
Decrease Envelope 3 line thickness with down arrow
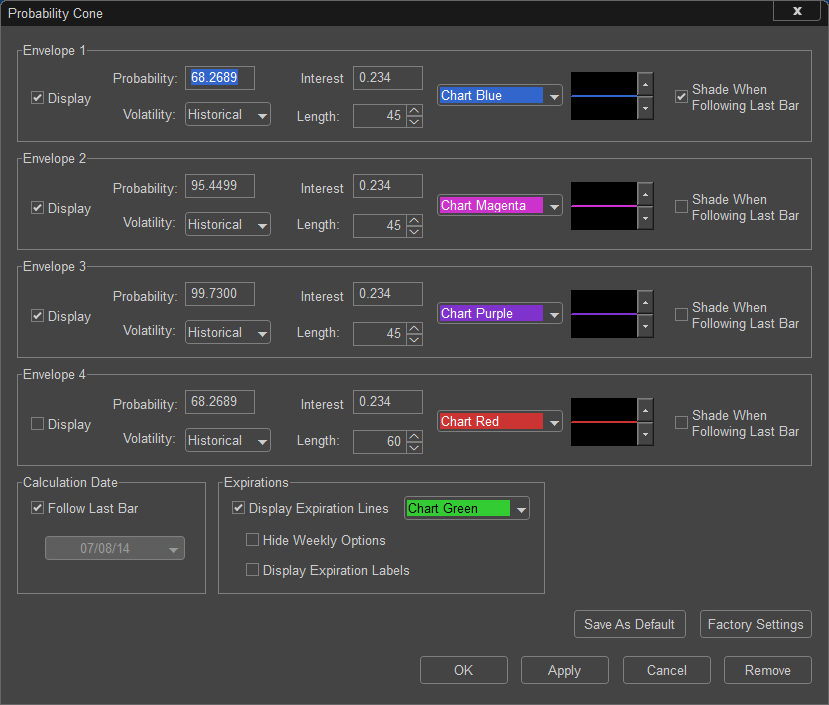click(x=645, y=326)
